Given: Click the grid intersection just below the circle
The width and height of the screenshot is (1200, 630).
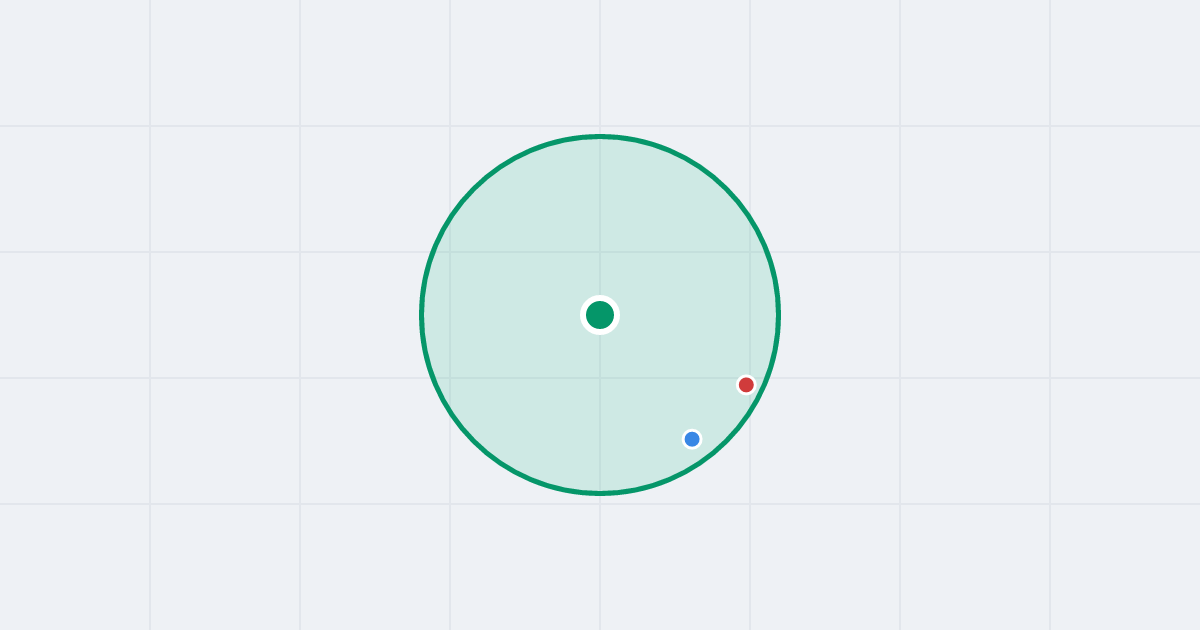Looking at the screenshot, I should coord(600,504).
